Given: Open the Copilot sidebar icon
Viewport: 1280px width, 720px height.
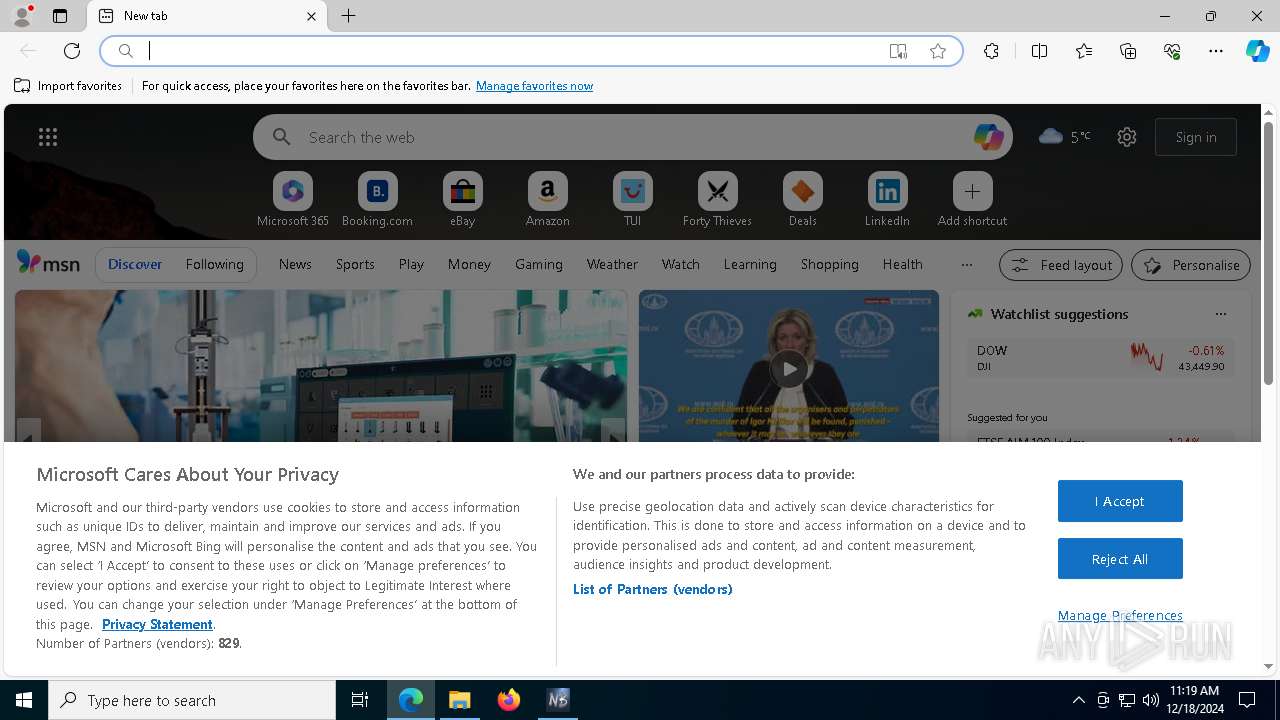Looking at the screenshot, I should tap(1257, 51).
